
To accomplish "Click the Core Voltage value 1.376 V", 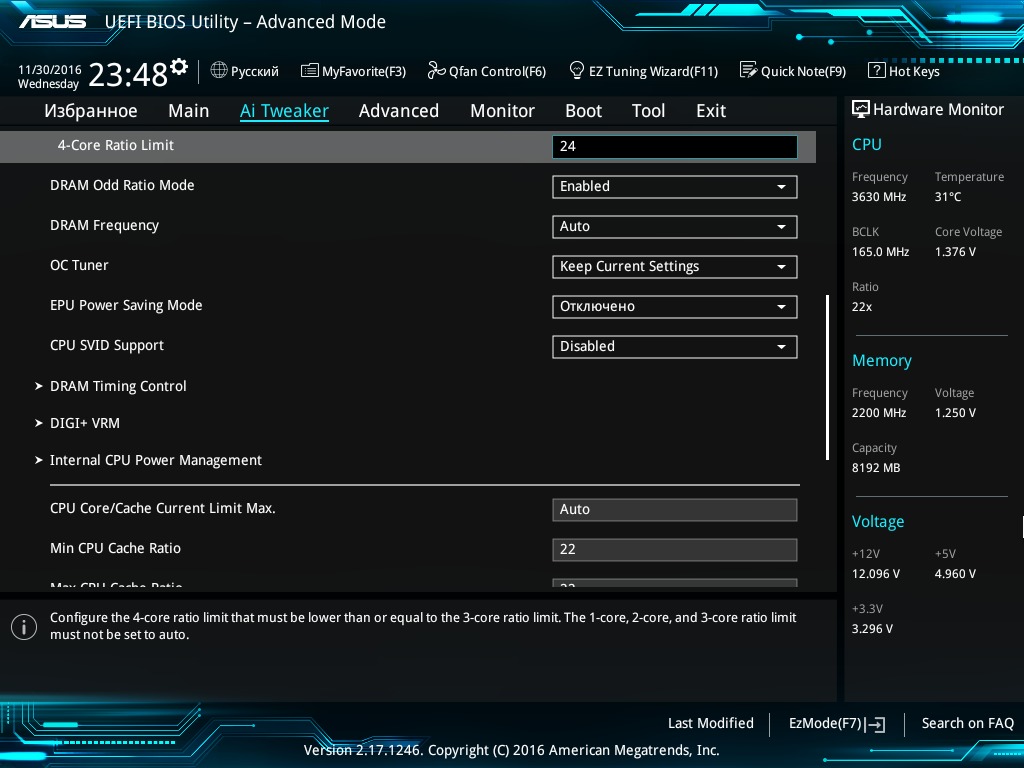I will 955,251.
